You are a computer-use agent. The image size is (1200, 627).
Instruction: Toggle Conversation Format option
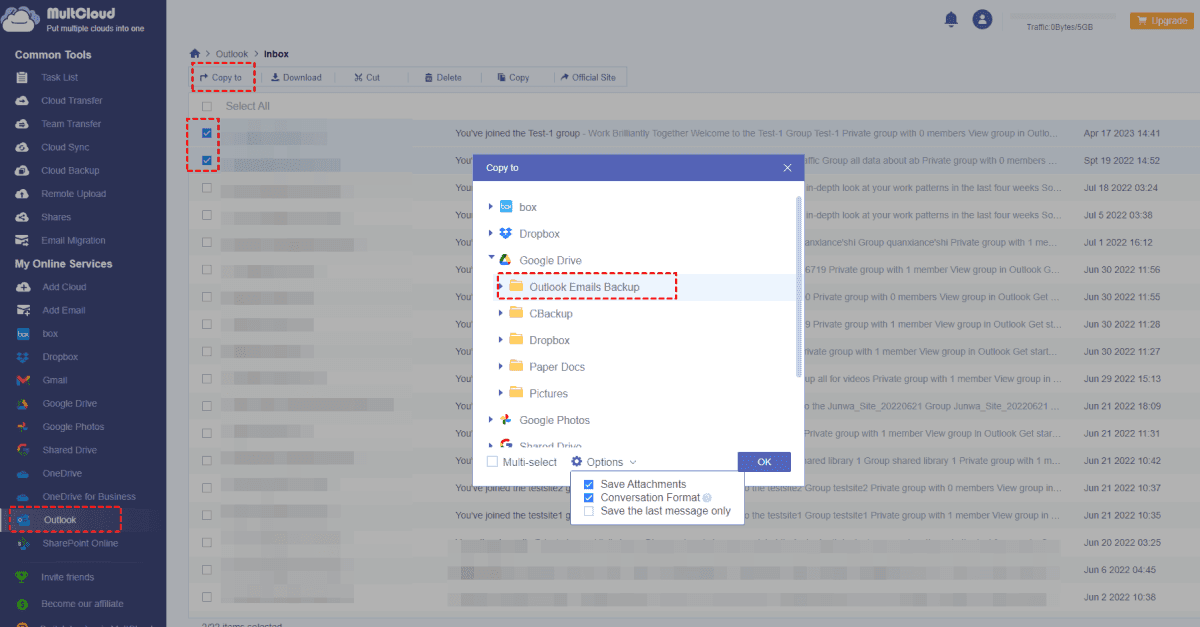coord(589,498)
